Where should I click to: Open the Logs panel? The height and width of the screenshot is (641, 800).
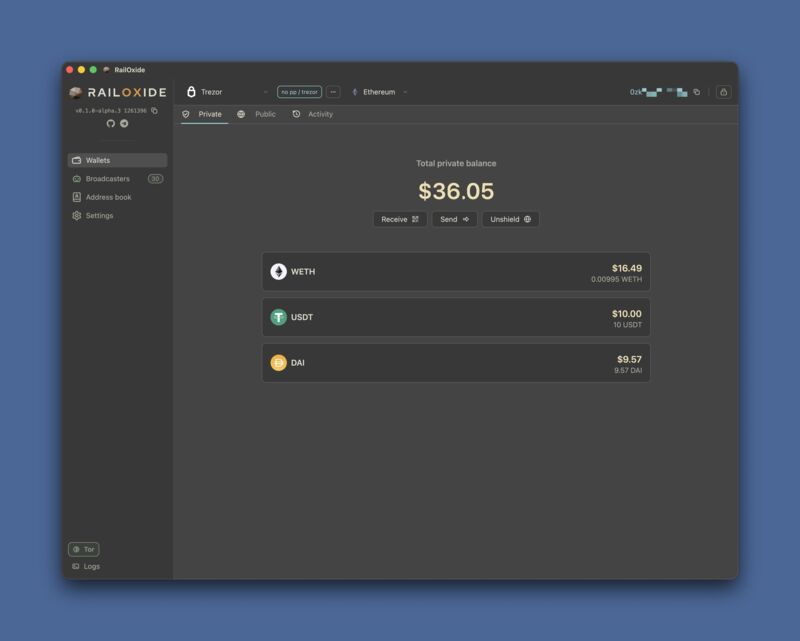86,566
